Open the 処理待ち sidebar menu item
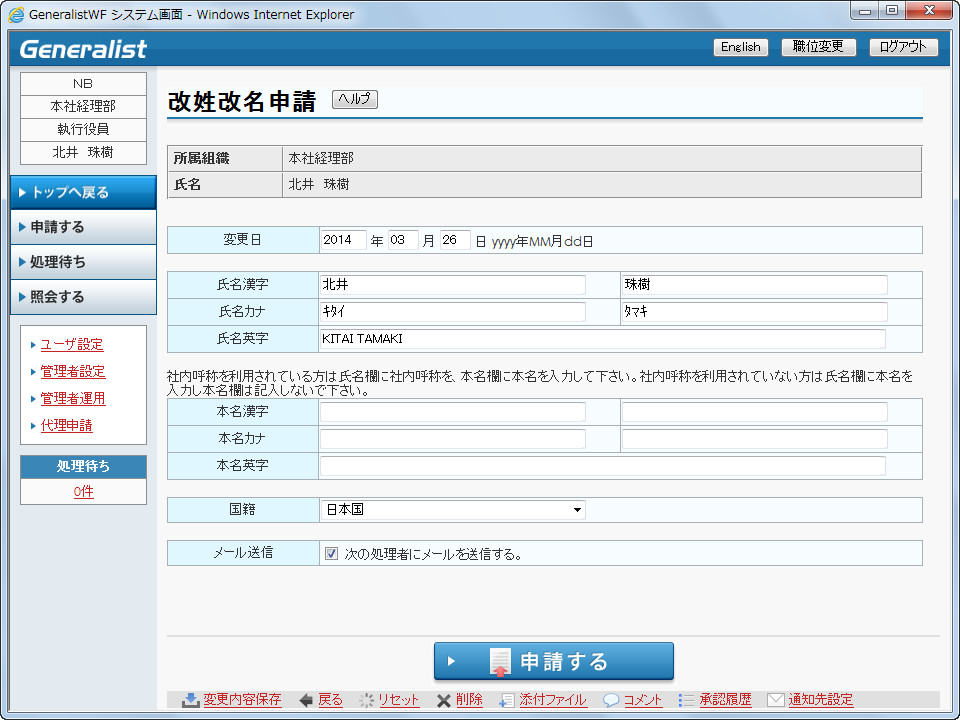 click(83, 262)
